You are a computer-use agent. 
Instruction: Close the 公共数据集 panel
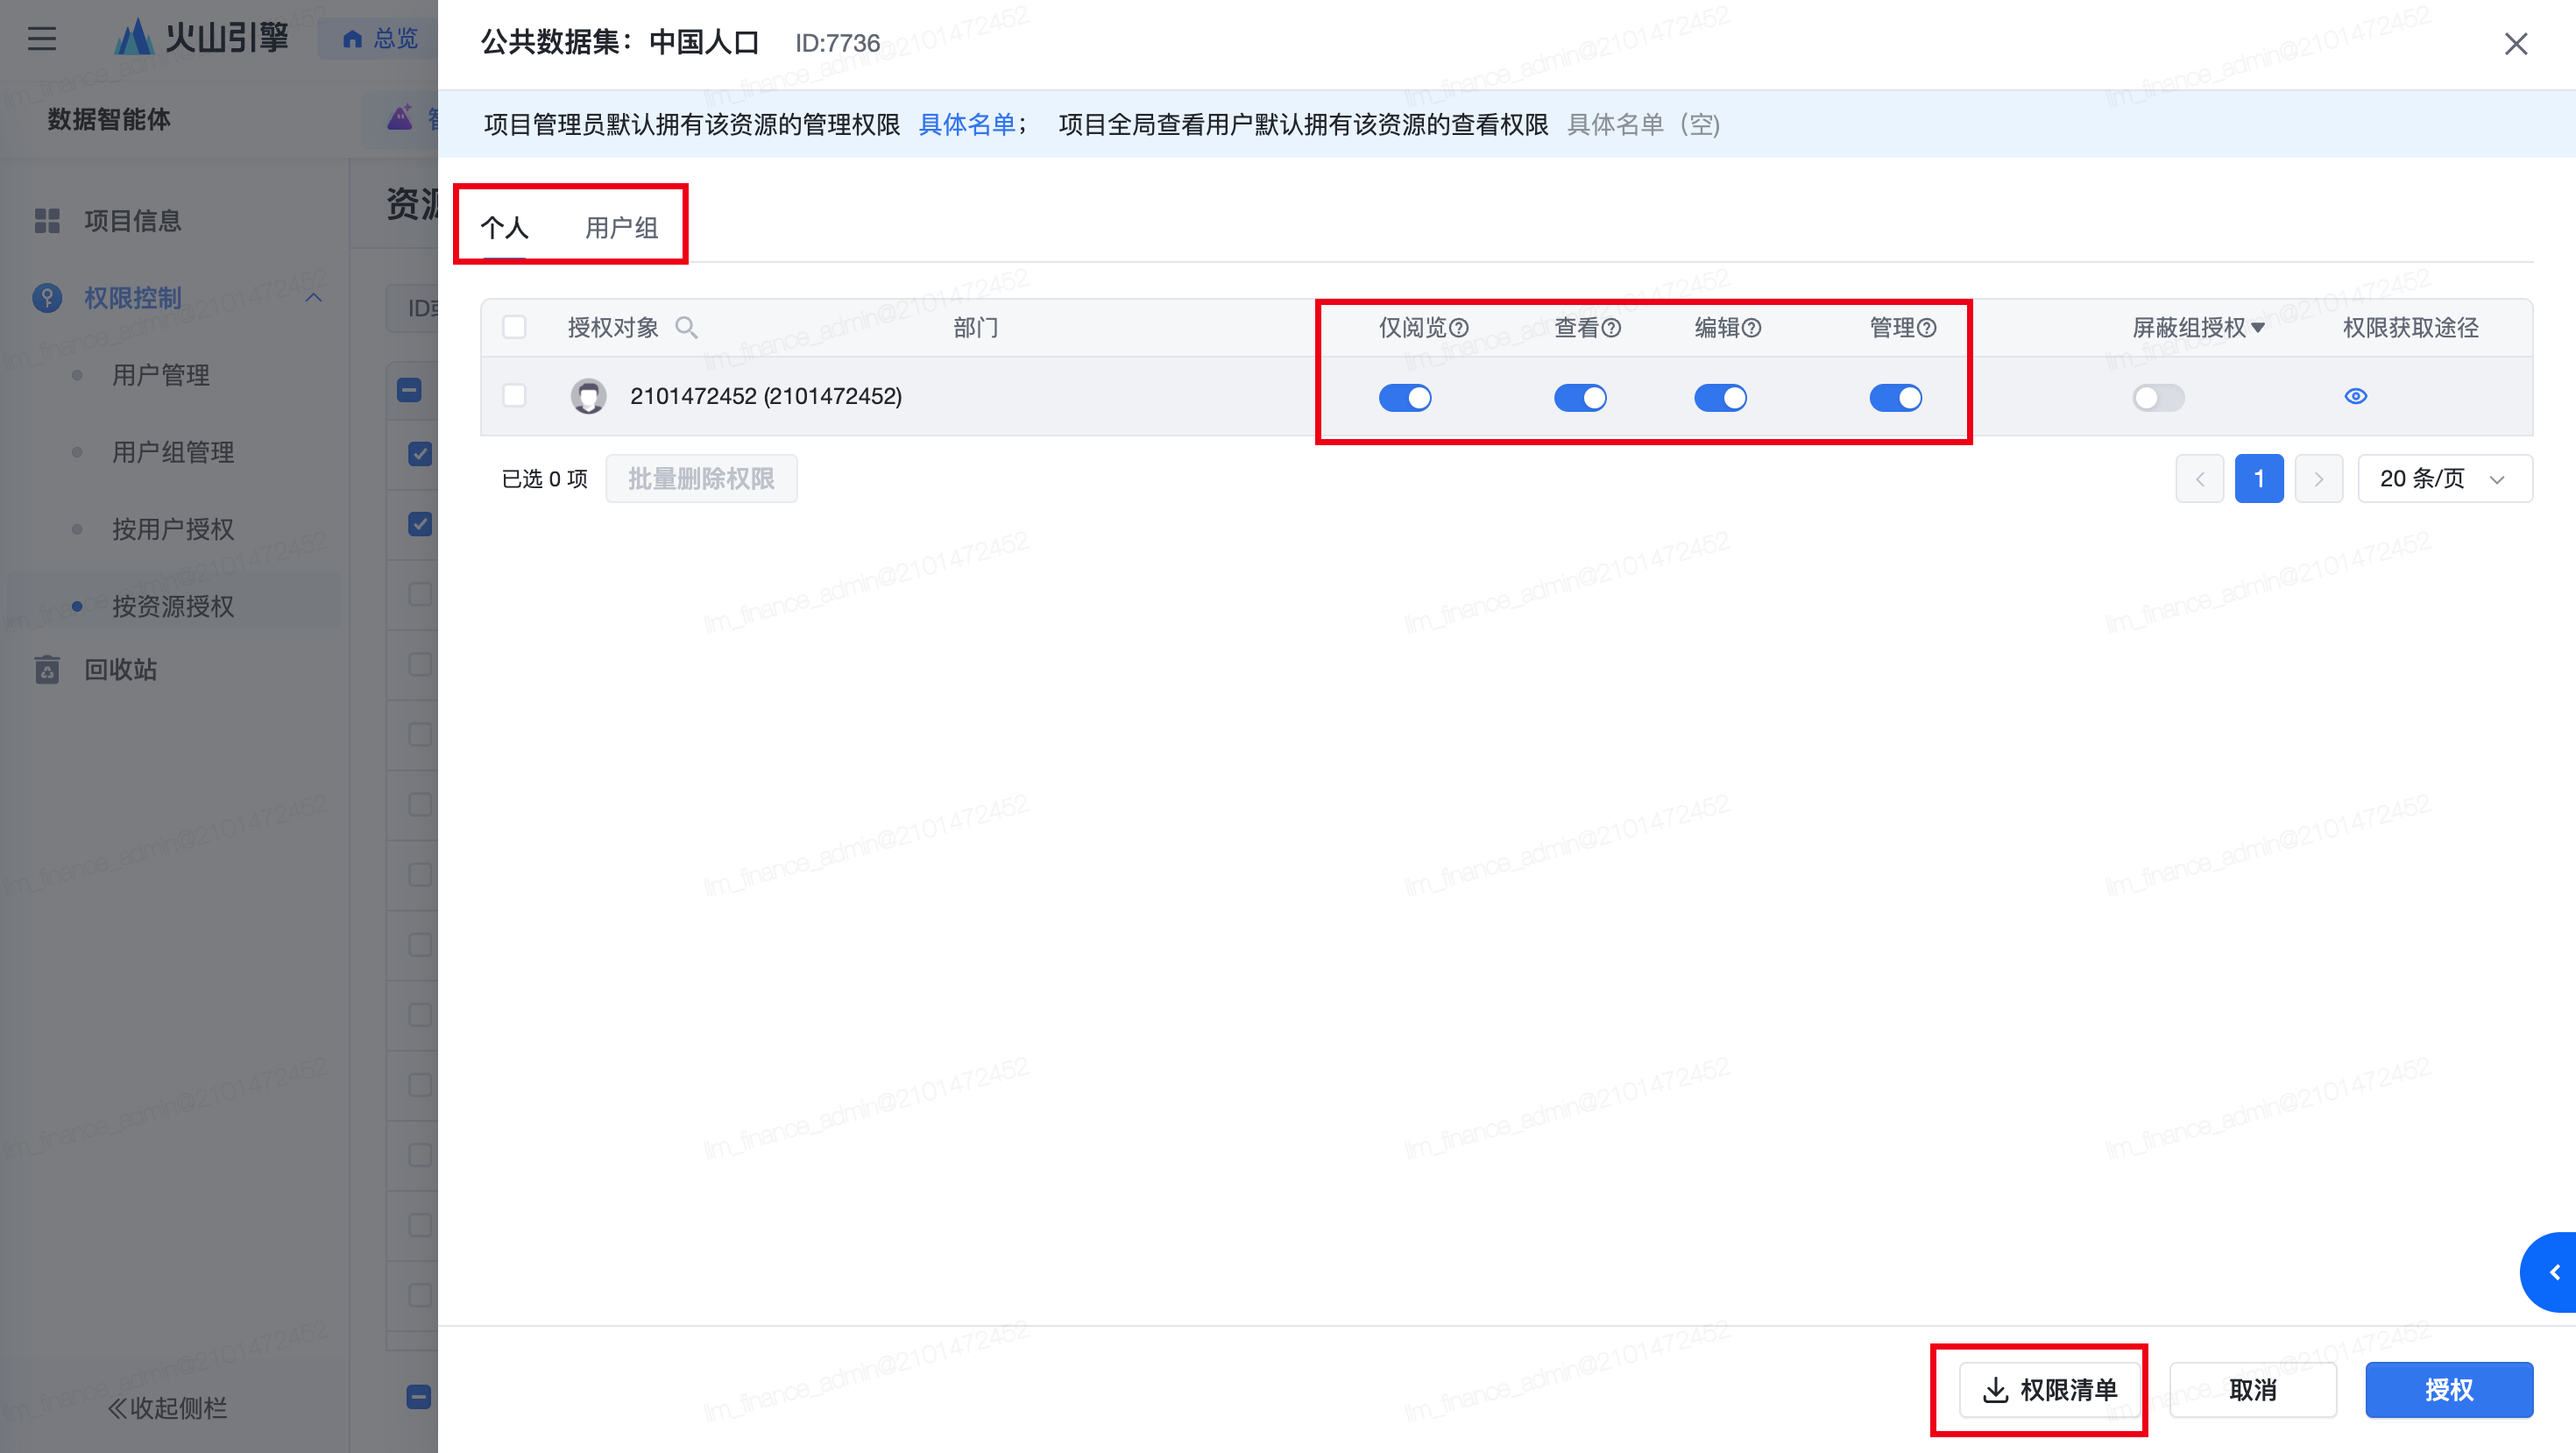tap(2516, 43)
